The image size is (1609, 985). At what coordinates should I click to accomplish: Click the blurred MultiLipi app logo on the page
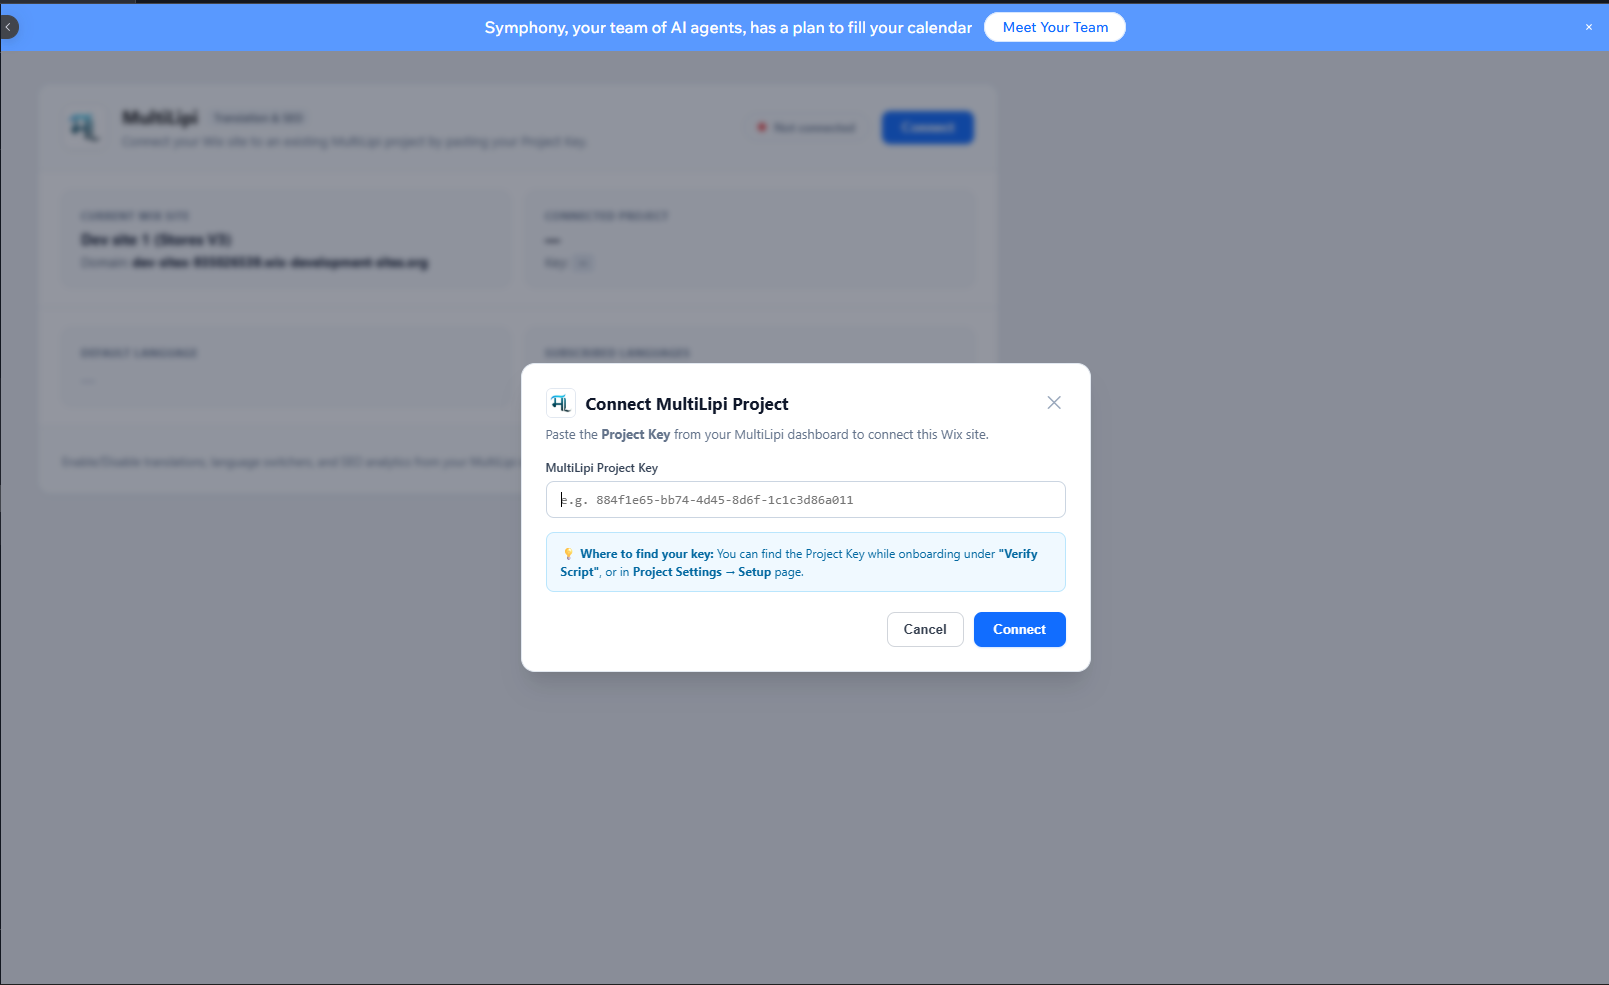coord(84,127)
